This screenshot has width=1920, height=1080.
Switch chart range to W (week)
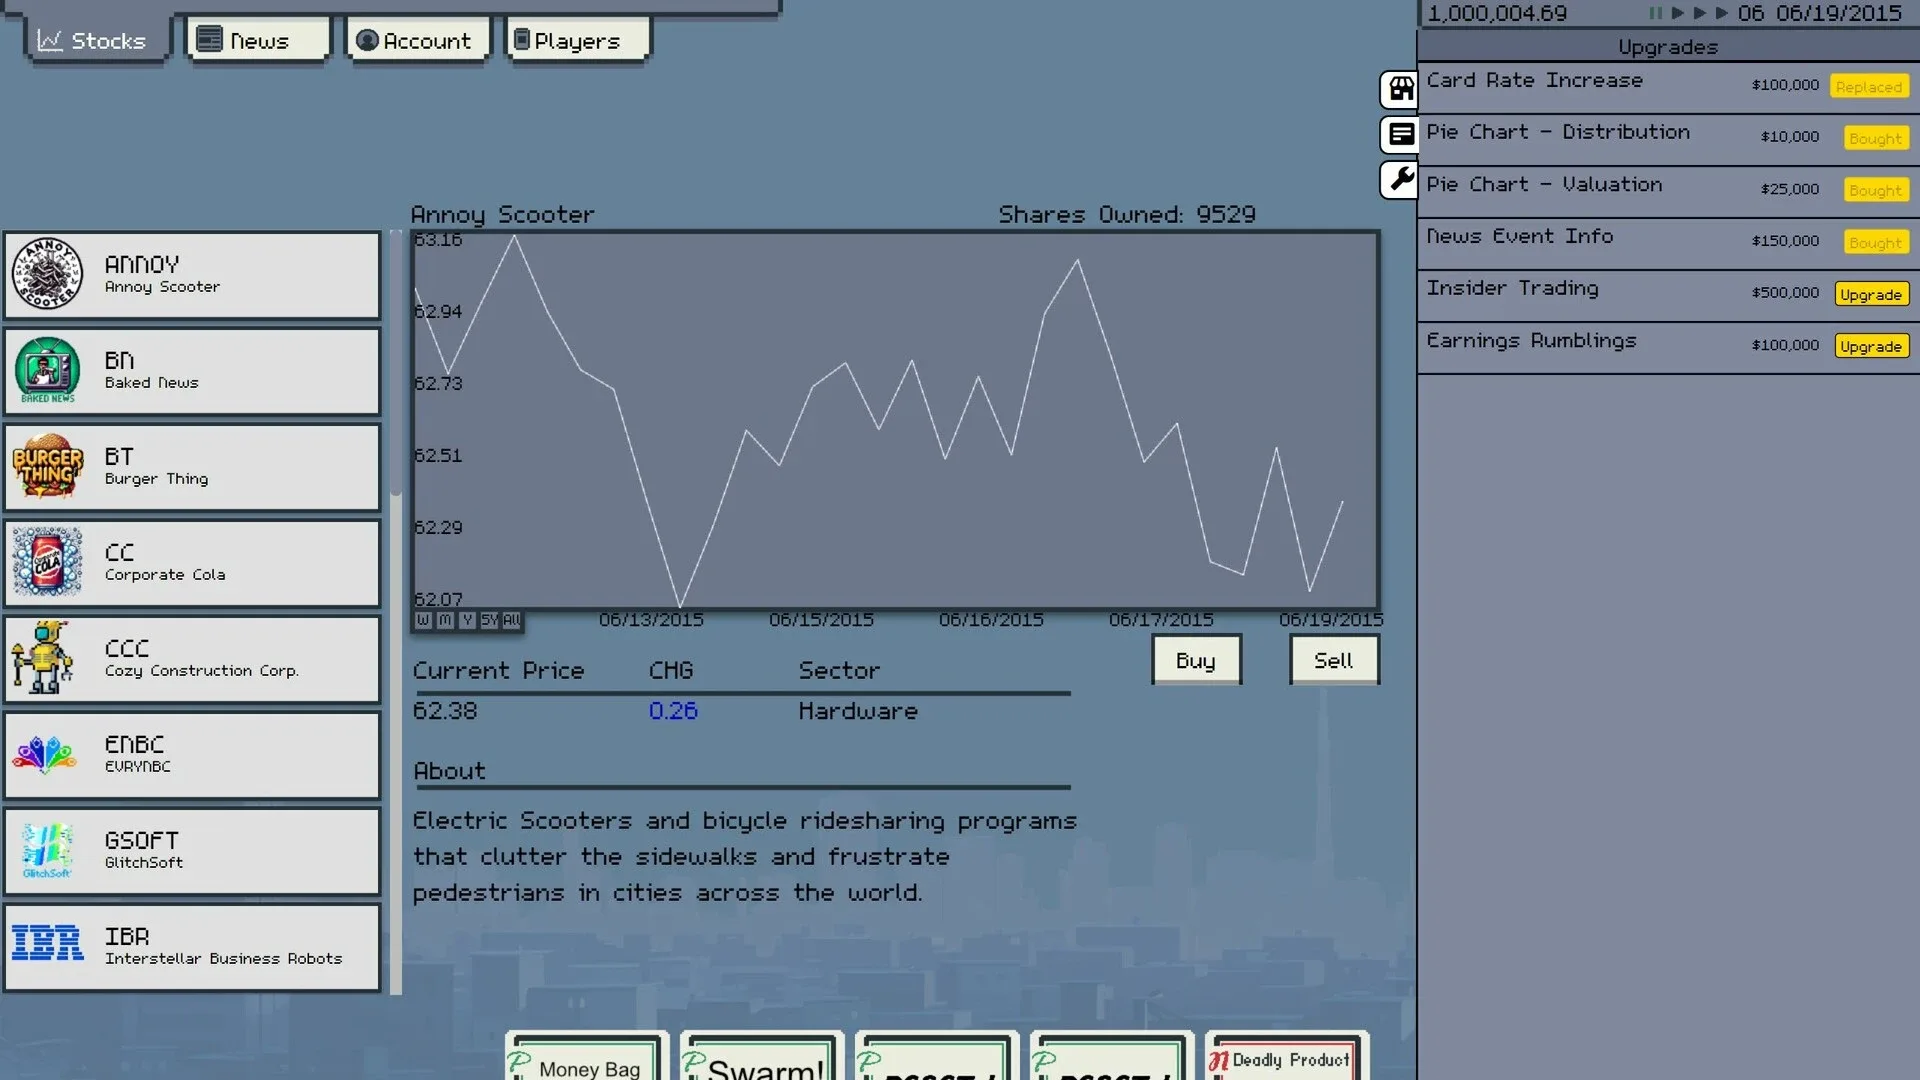423,620
